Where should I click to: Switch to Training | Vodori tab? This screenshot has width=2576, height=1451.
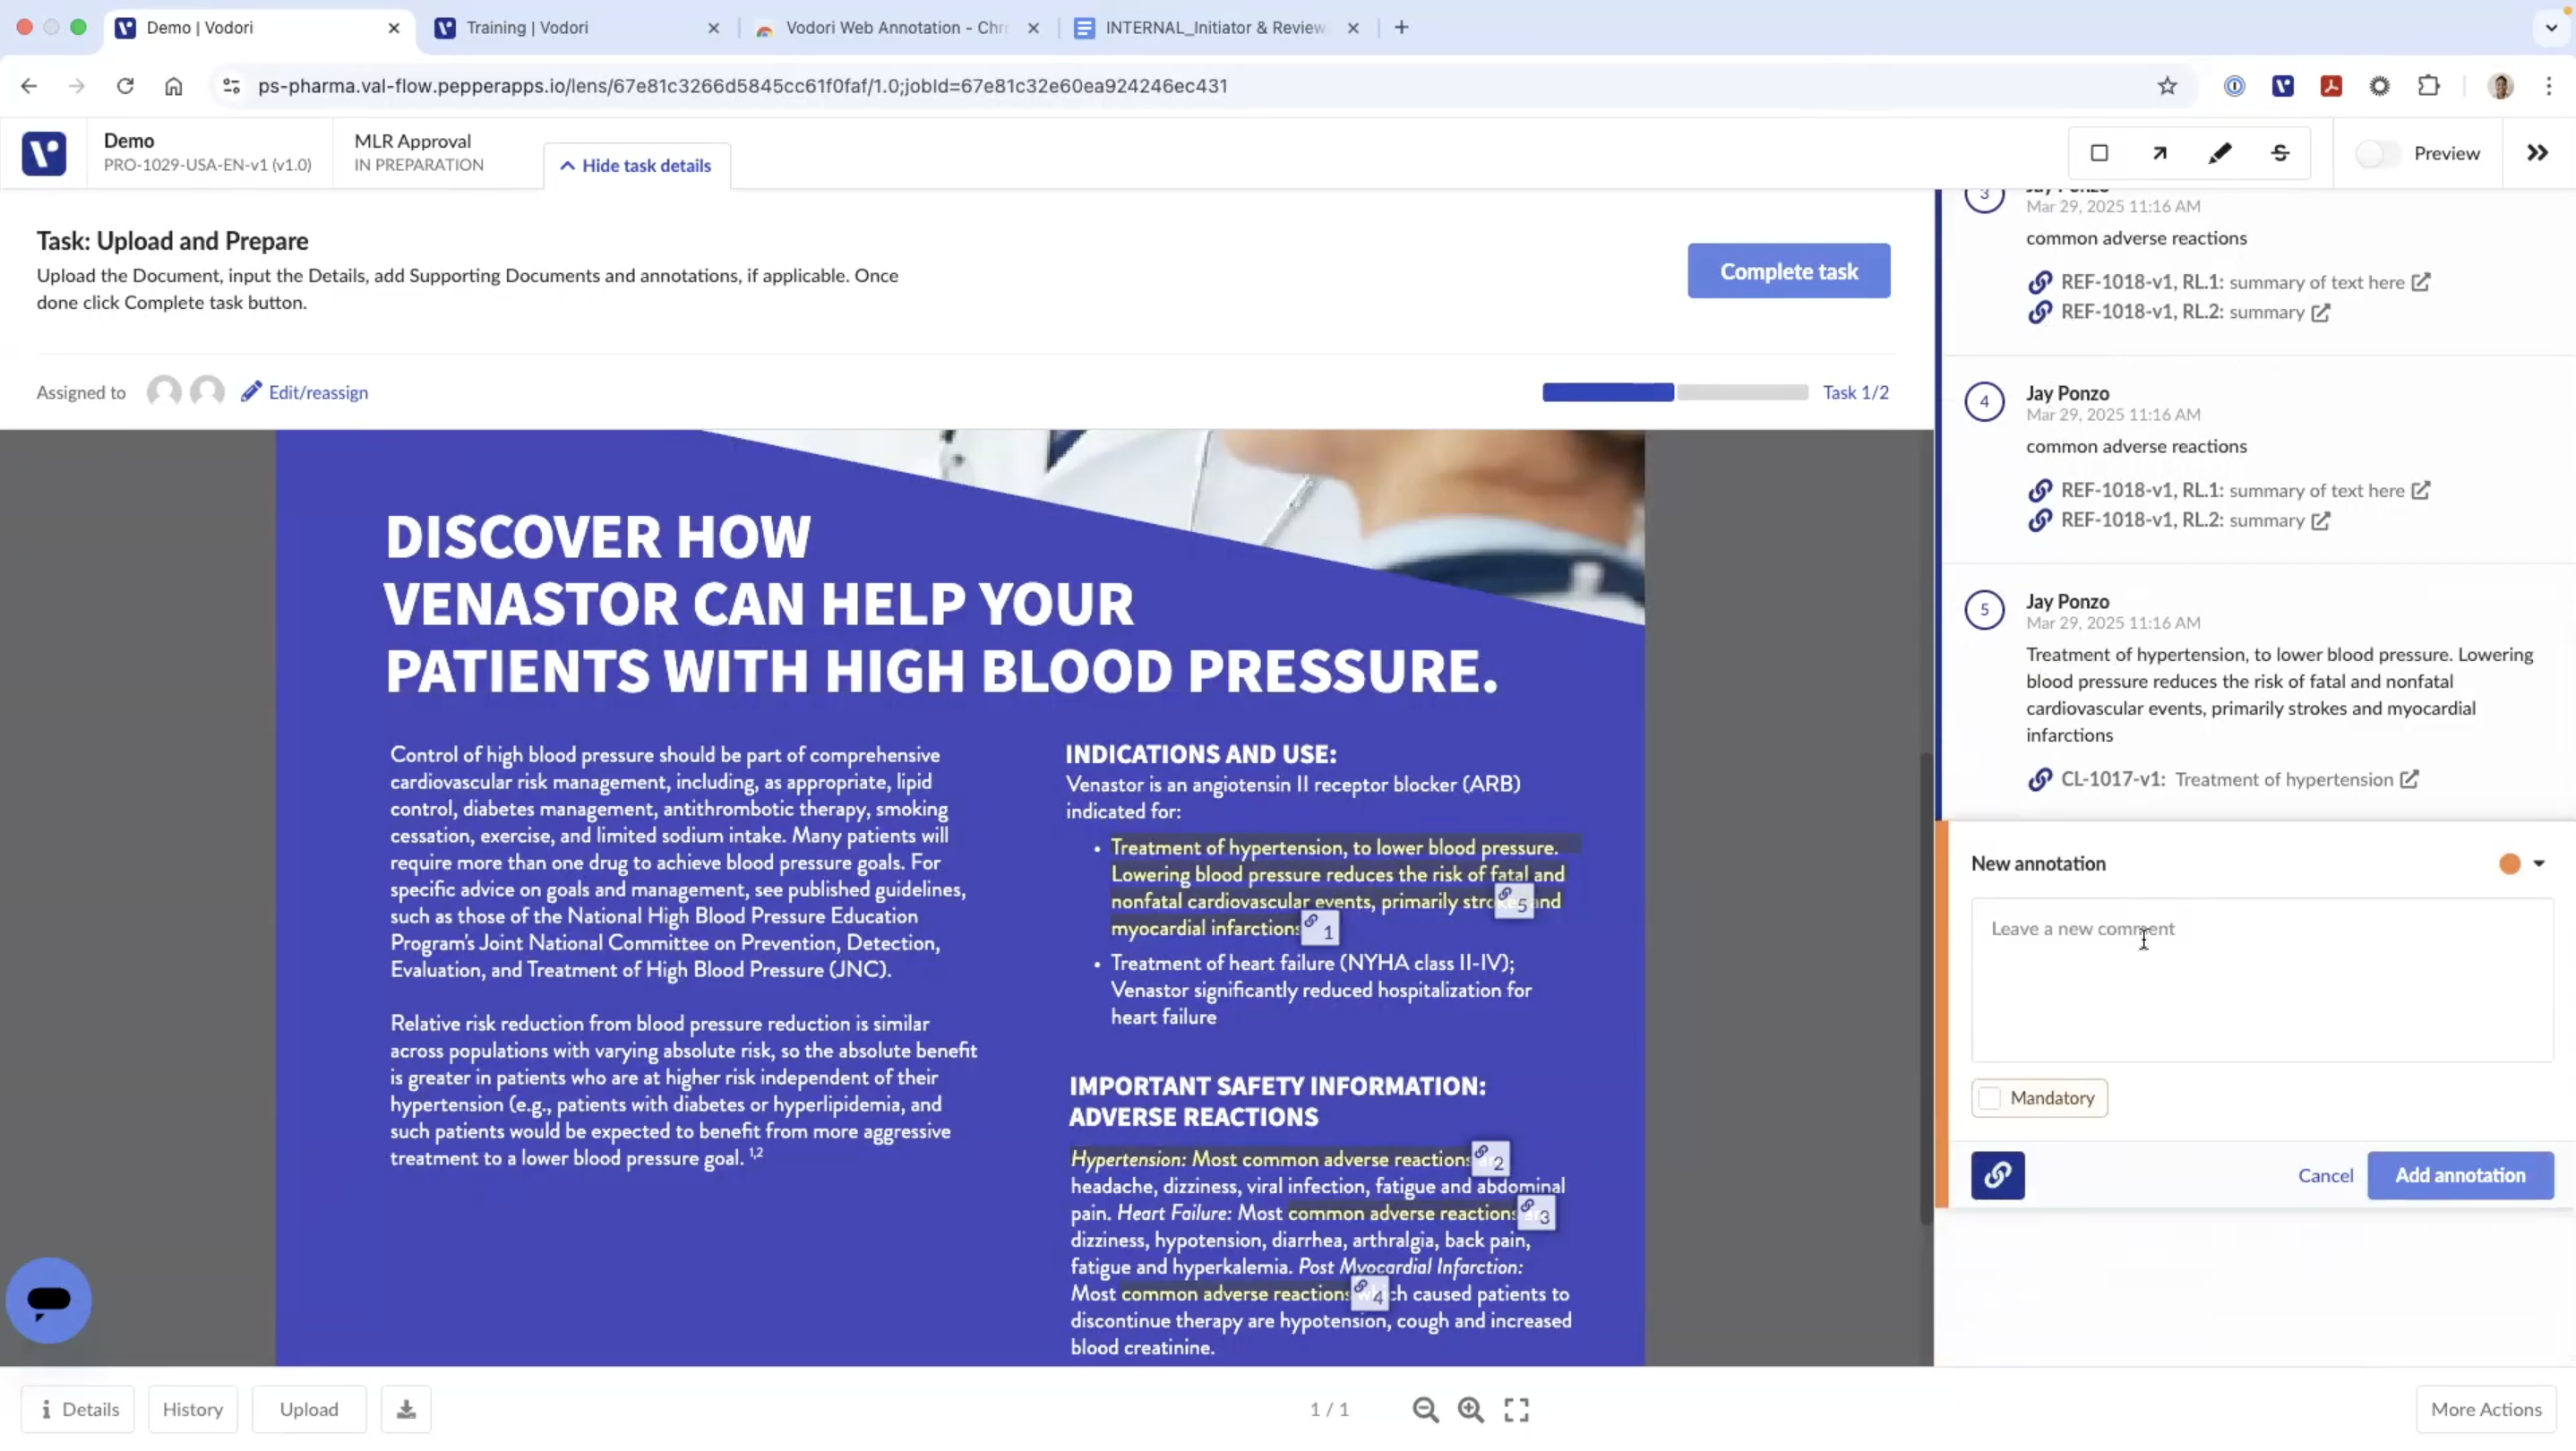tap(577, 27)
